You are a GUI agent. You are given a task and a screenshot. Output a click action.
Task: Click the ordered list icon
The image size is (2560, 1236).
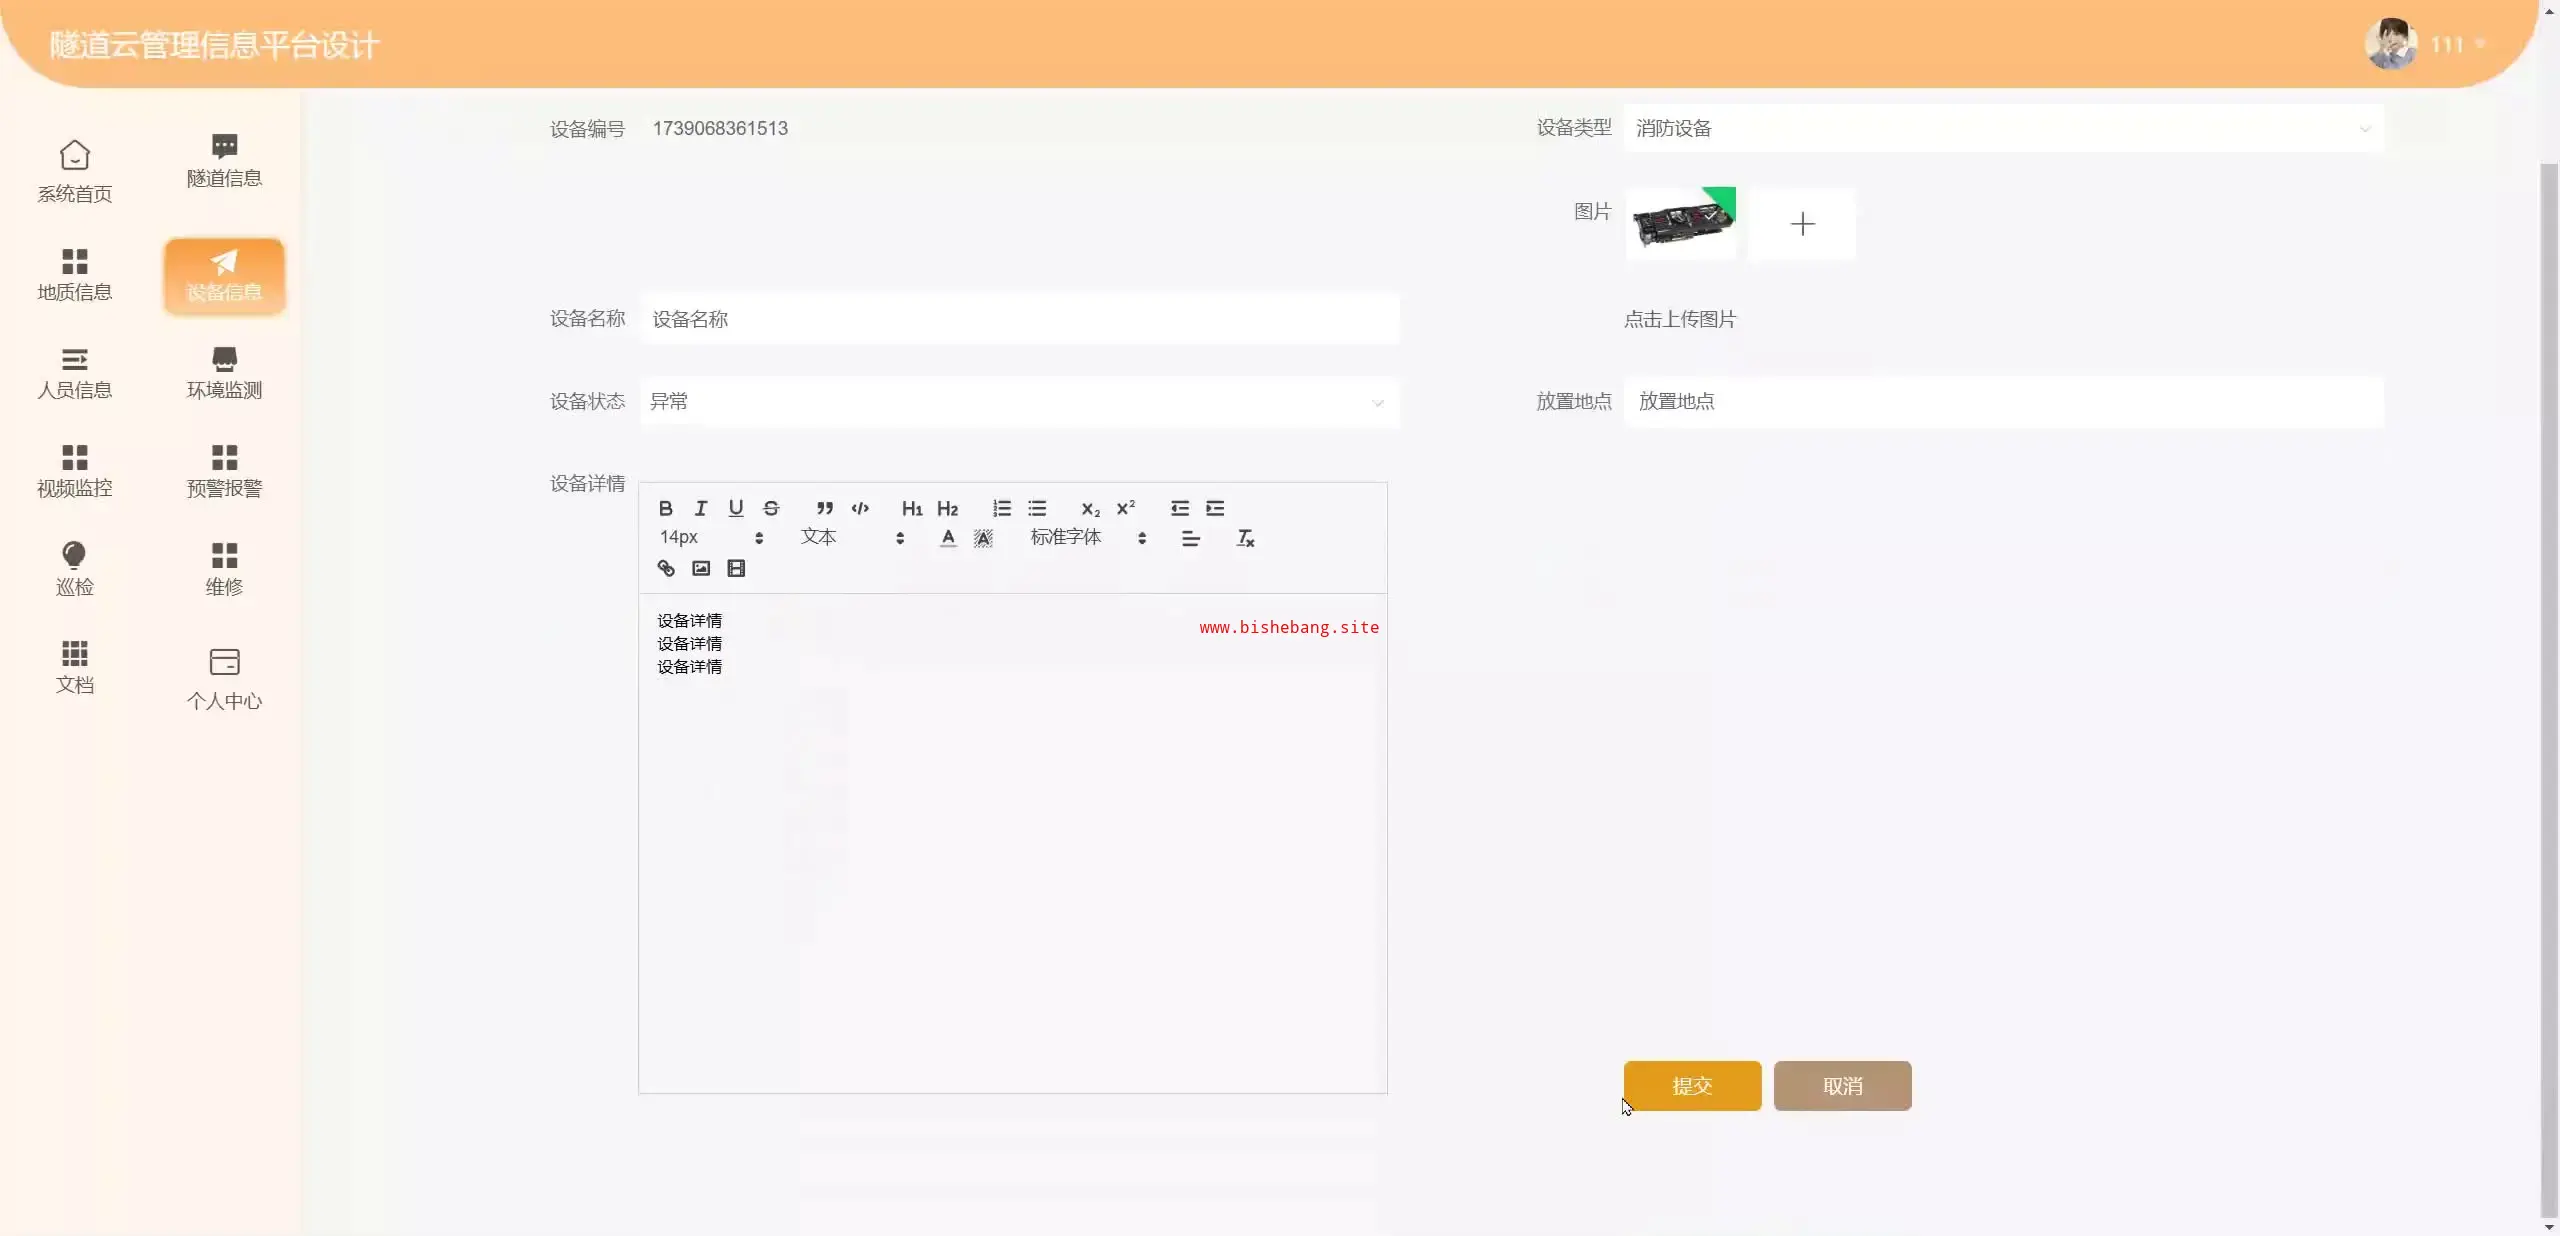pos(1001,508)
